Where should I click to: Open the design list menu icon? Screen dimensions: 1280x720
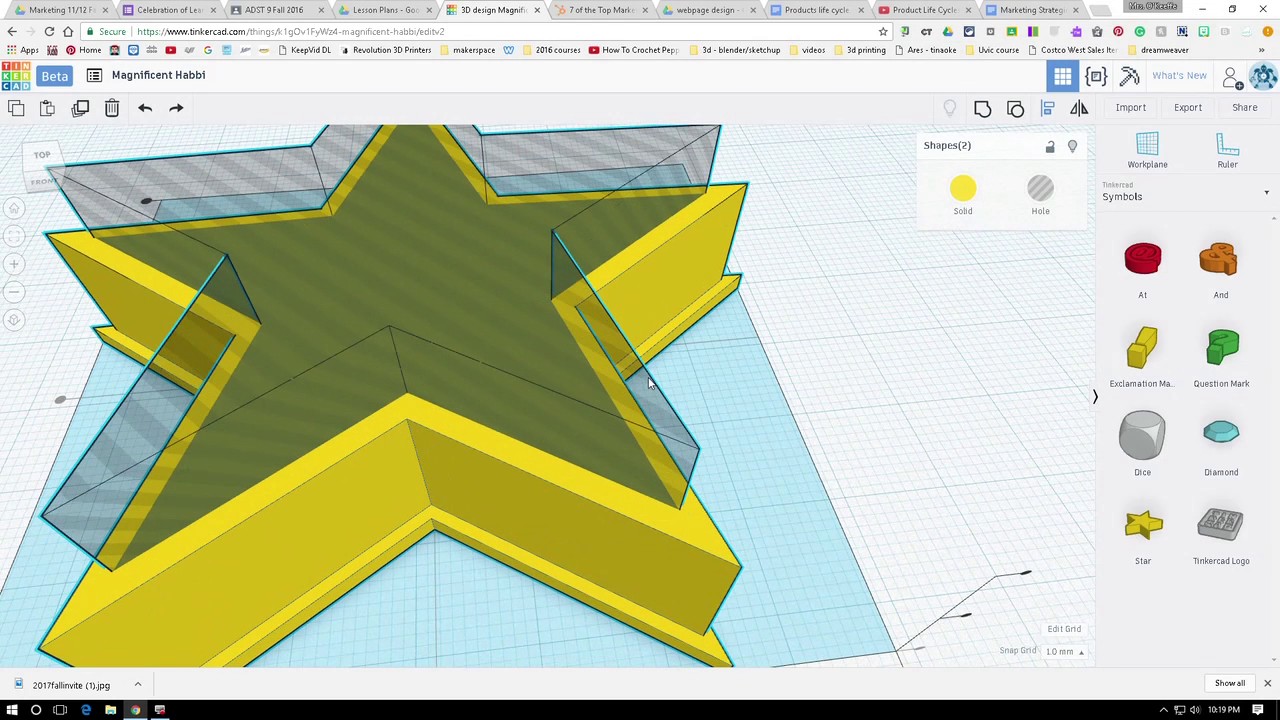94,75
